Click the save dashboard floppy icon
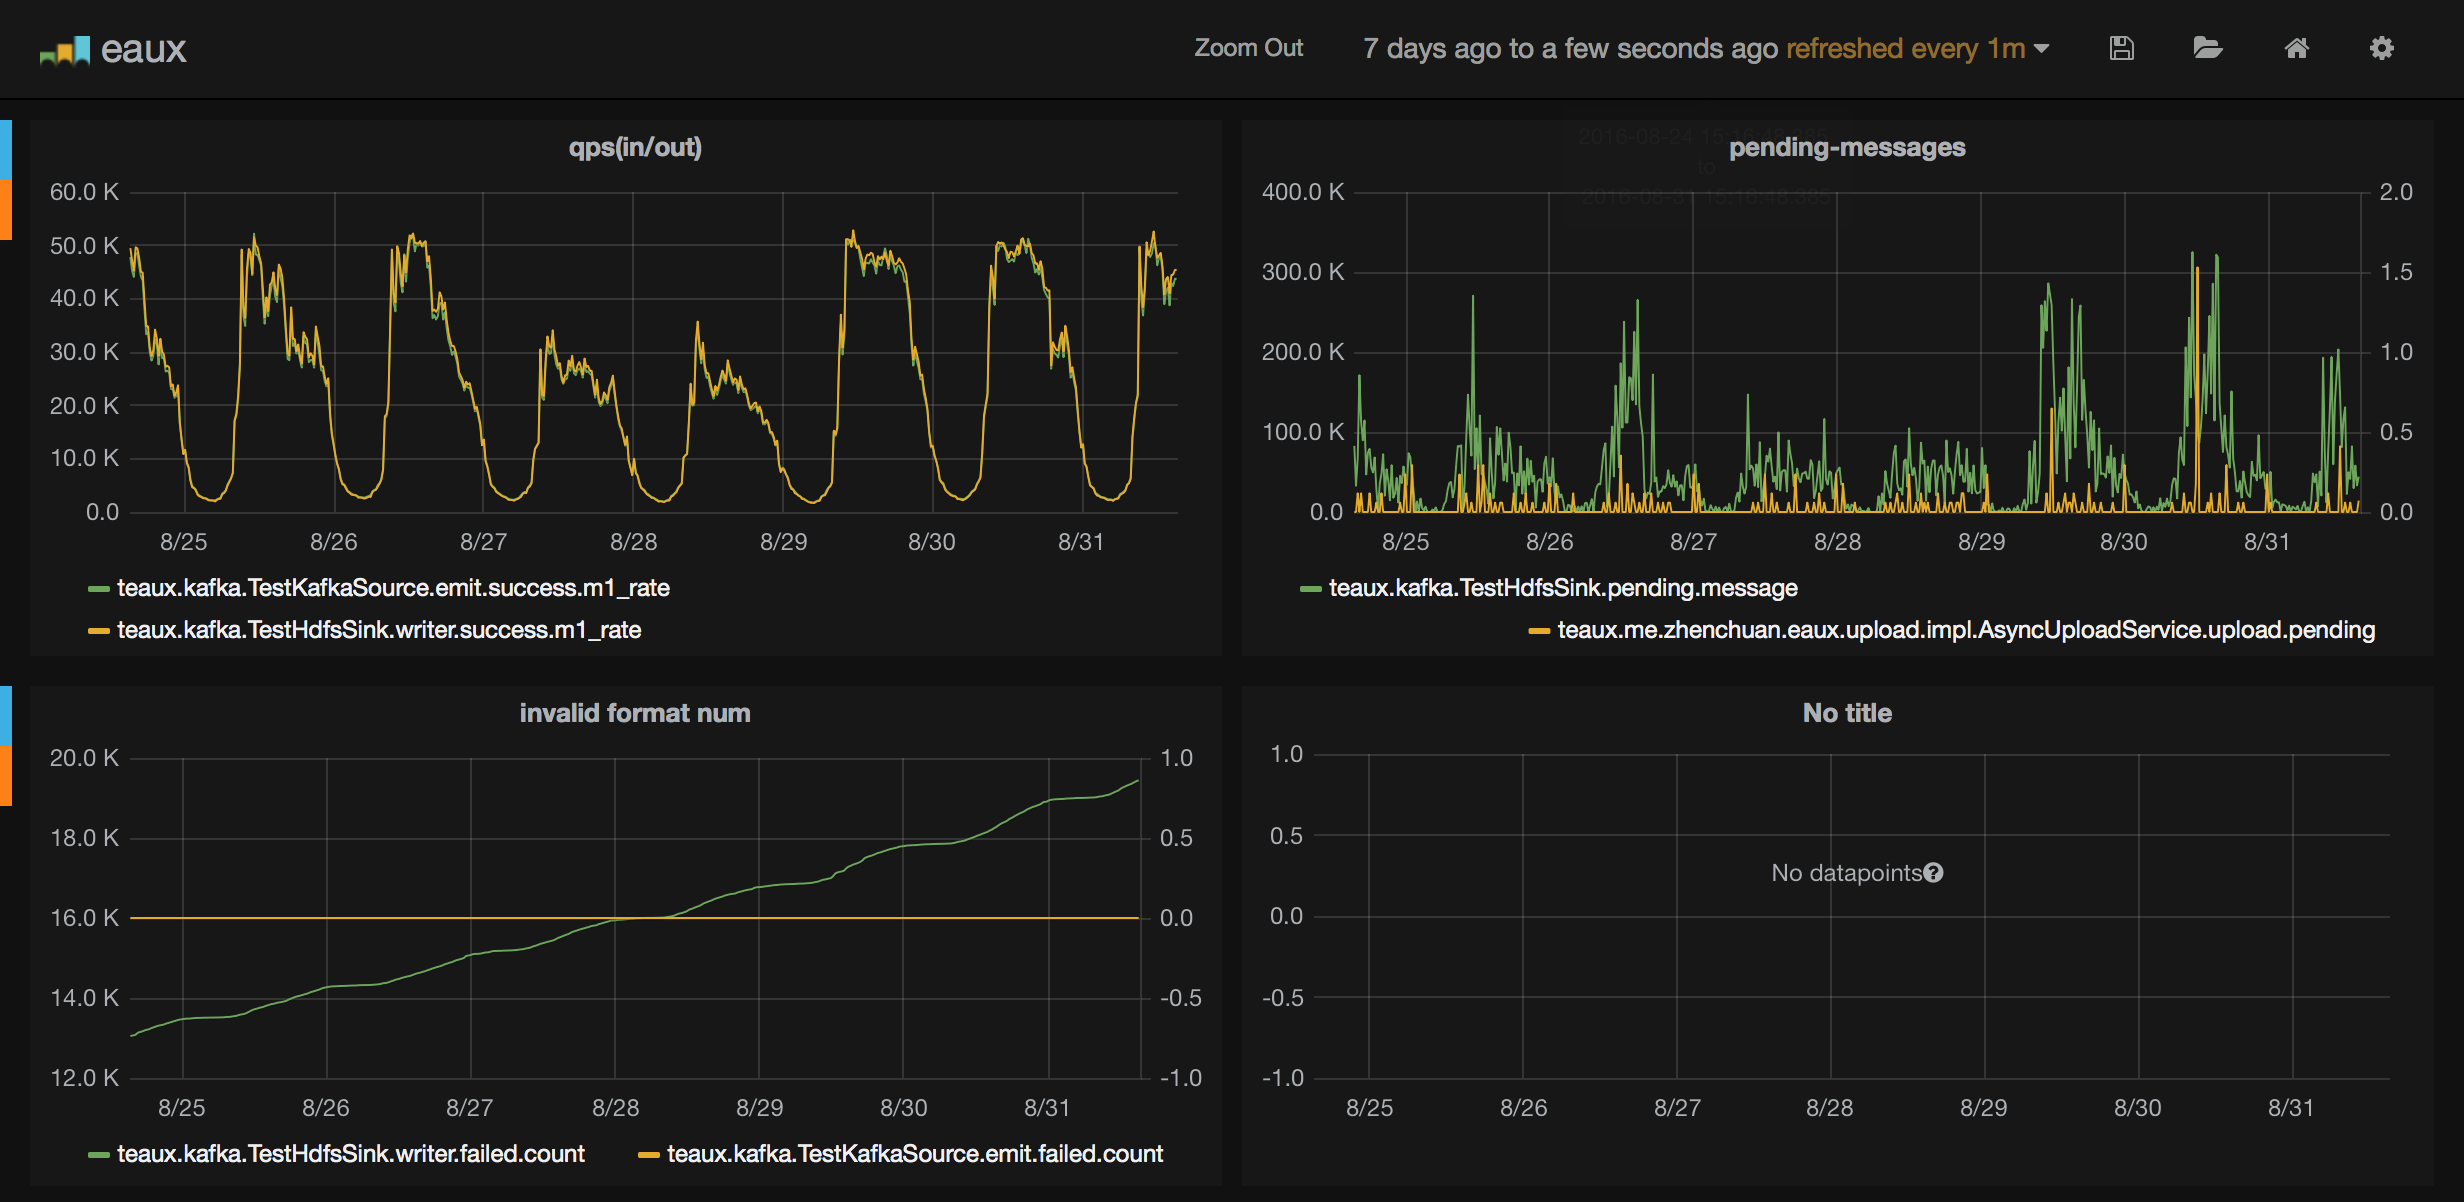The width and height of the screenshot is (2464, 1202). 2121,48
